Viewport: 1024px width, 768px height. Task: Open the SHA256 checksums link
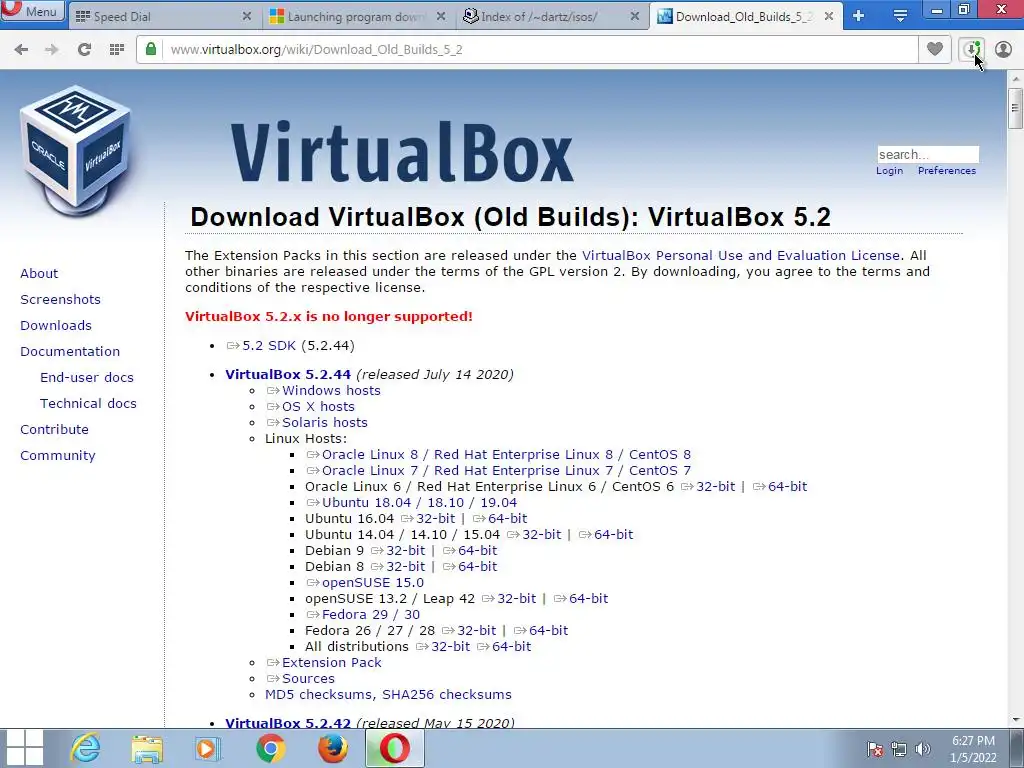pyautogui.click(x=447, y=694)
